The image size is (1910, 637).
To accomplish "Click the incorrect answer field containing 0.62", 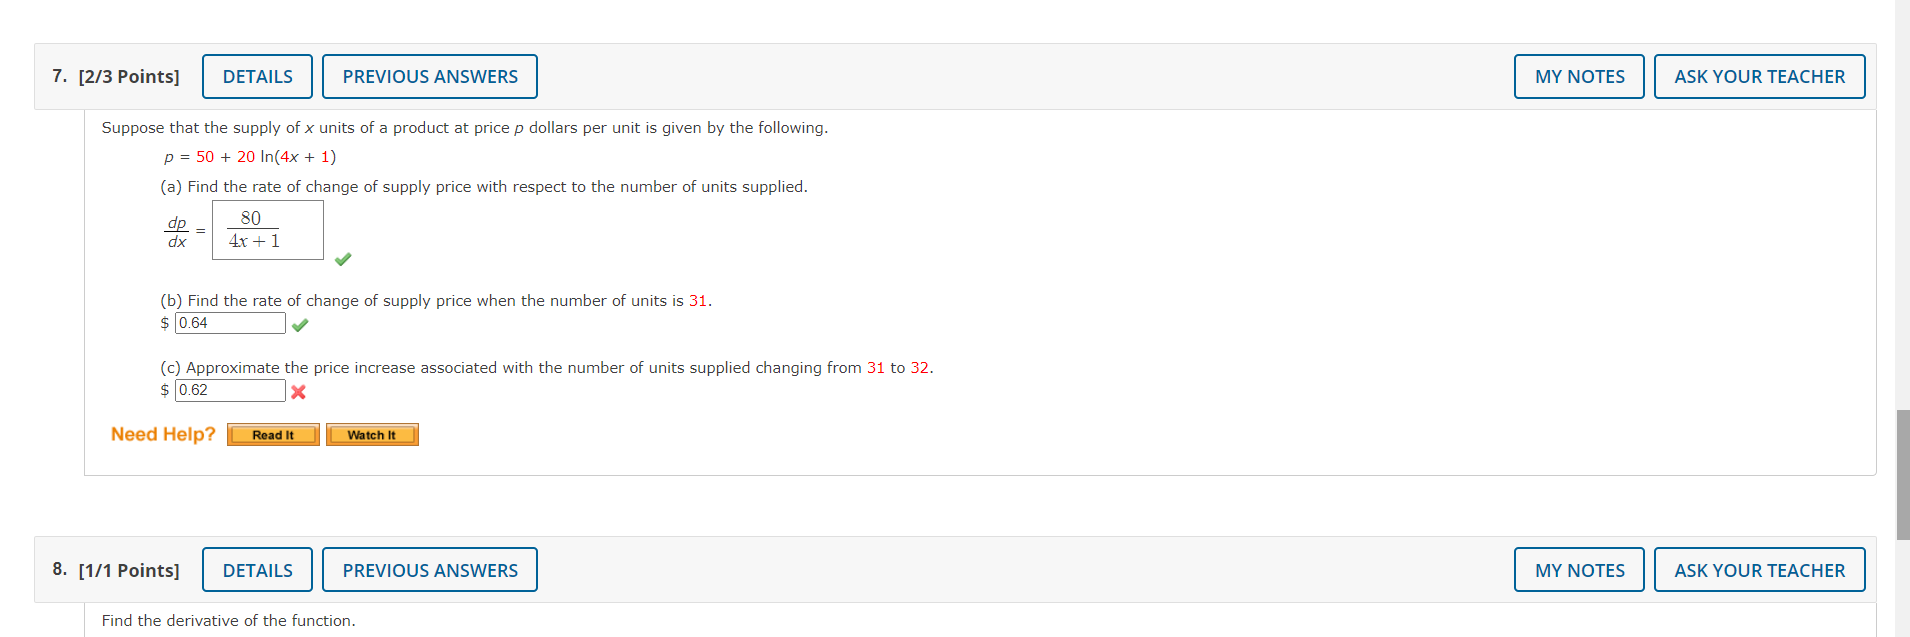I will click(230, 390).
